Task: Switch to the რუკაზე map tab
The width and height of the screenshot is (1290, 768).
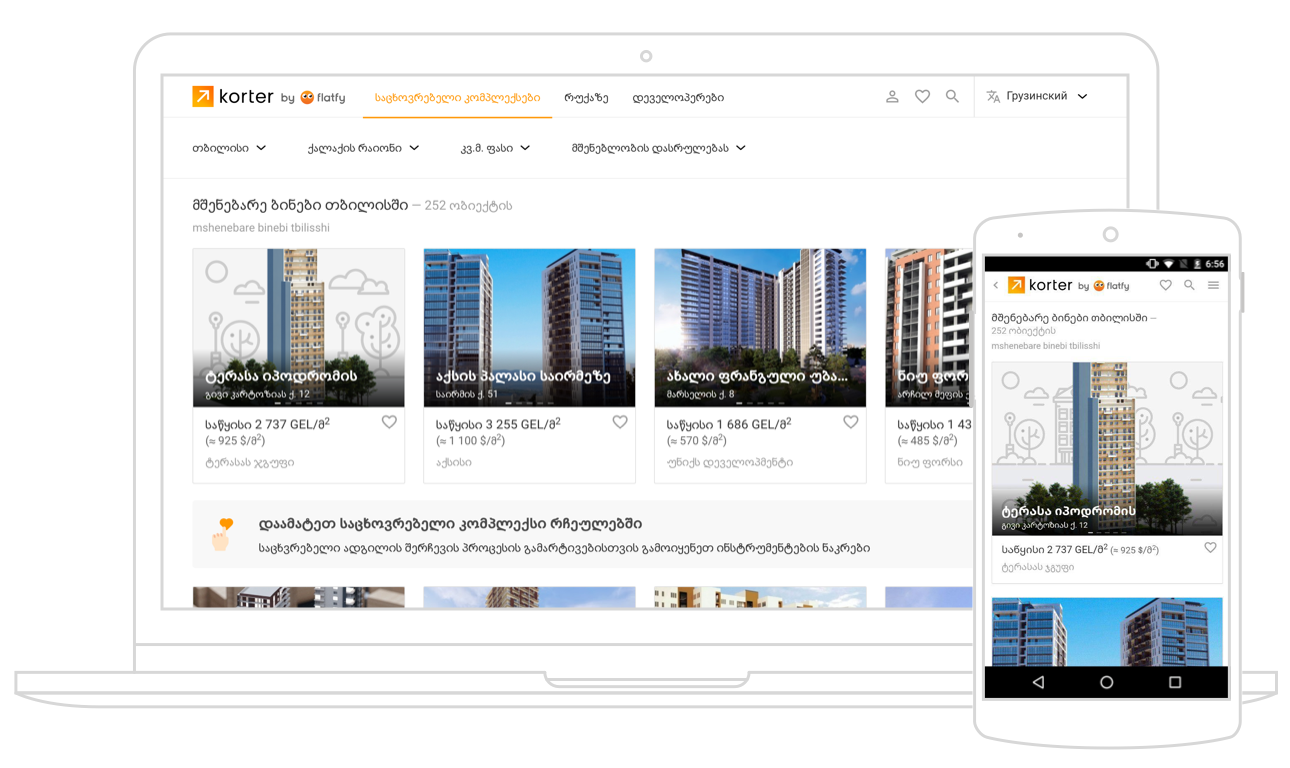Action: [586, 98]
